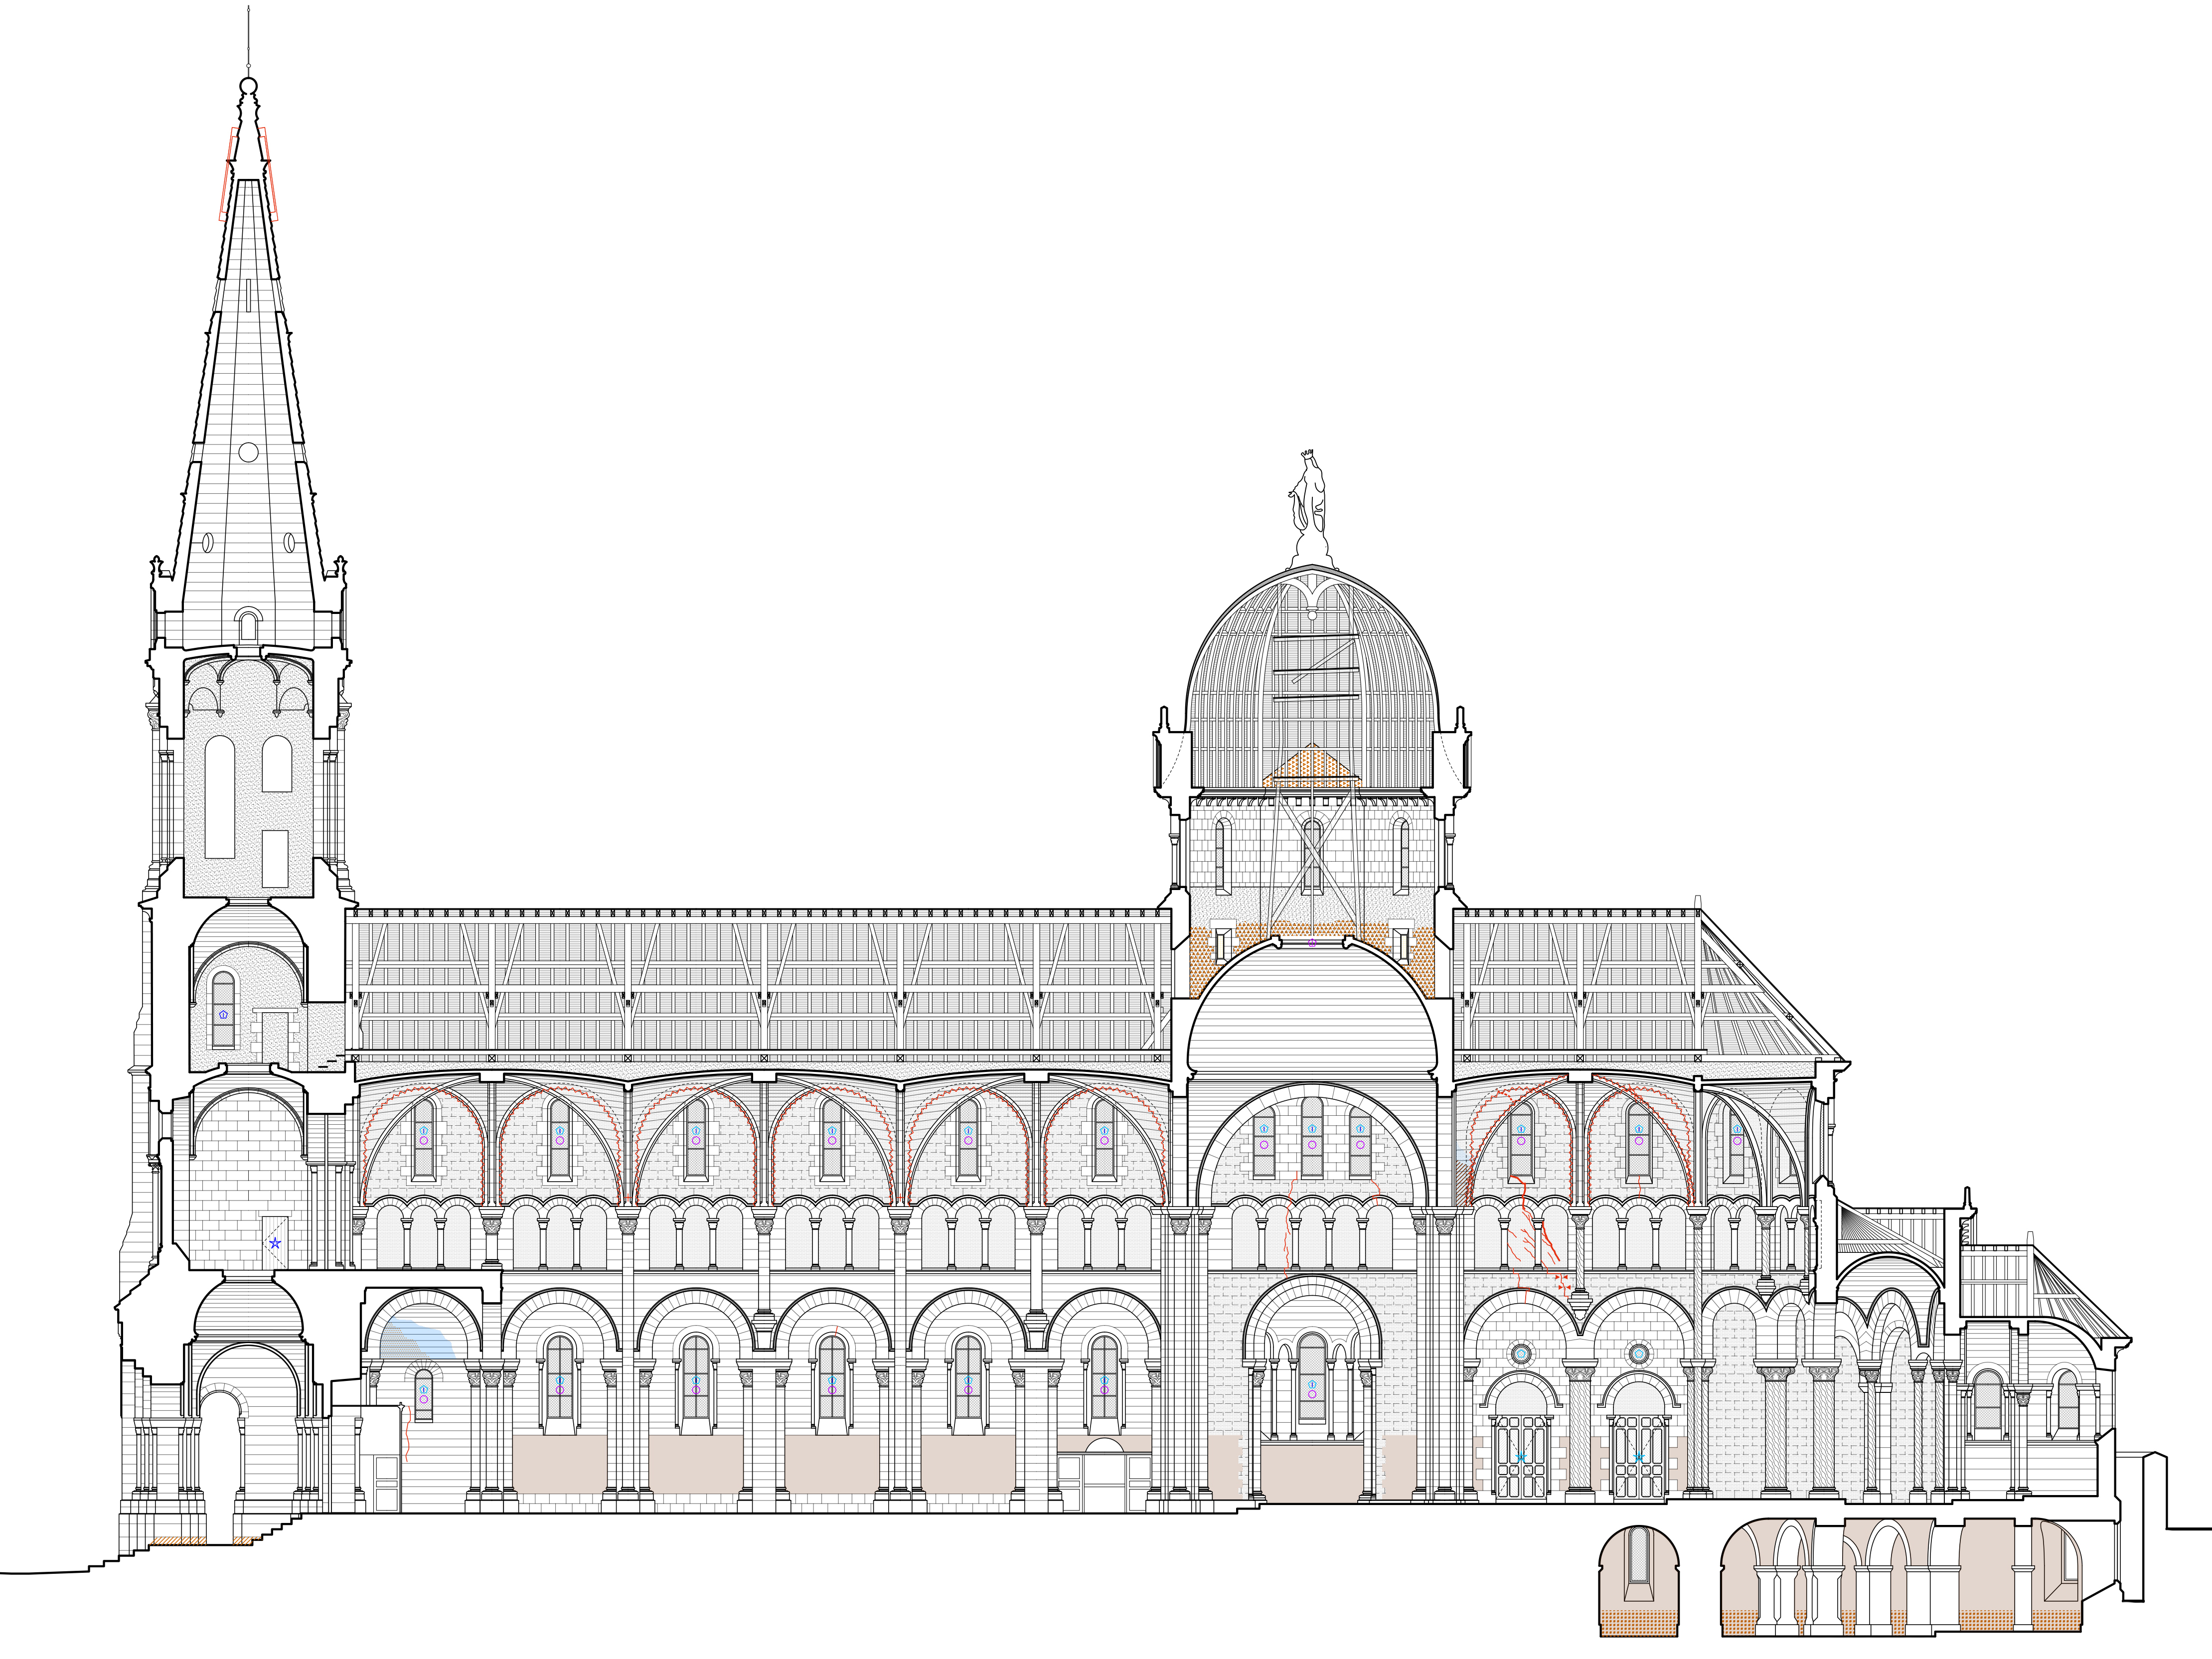Click the blue pentagon marker in tower window
This screenshot has width=2212, height=1659.
[x=223, y=1014]
